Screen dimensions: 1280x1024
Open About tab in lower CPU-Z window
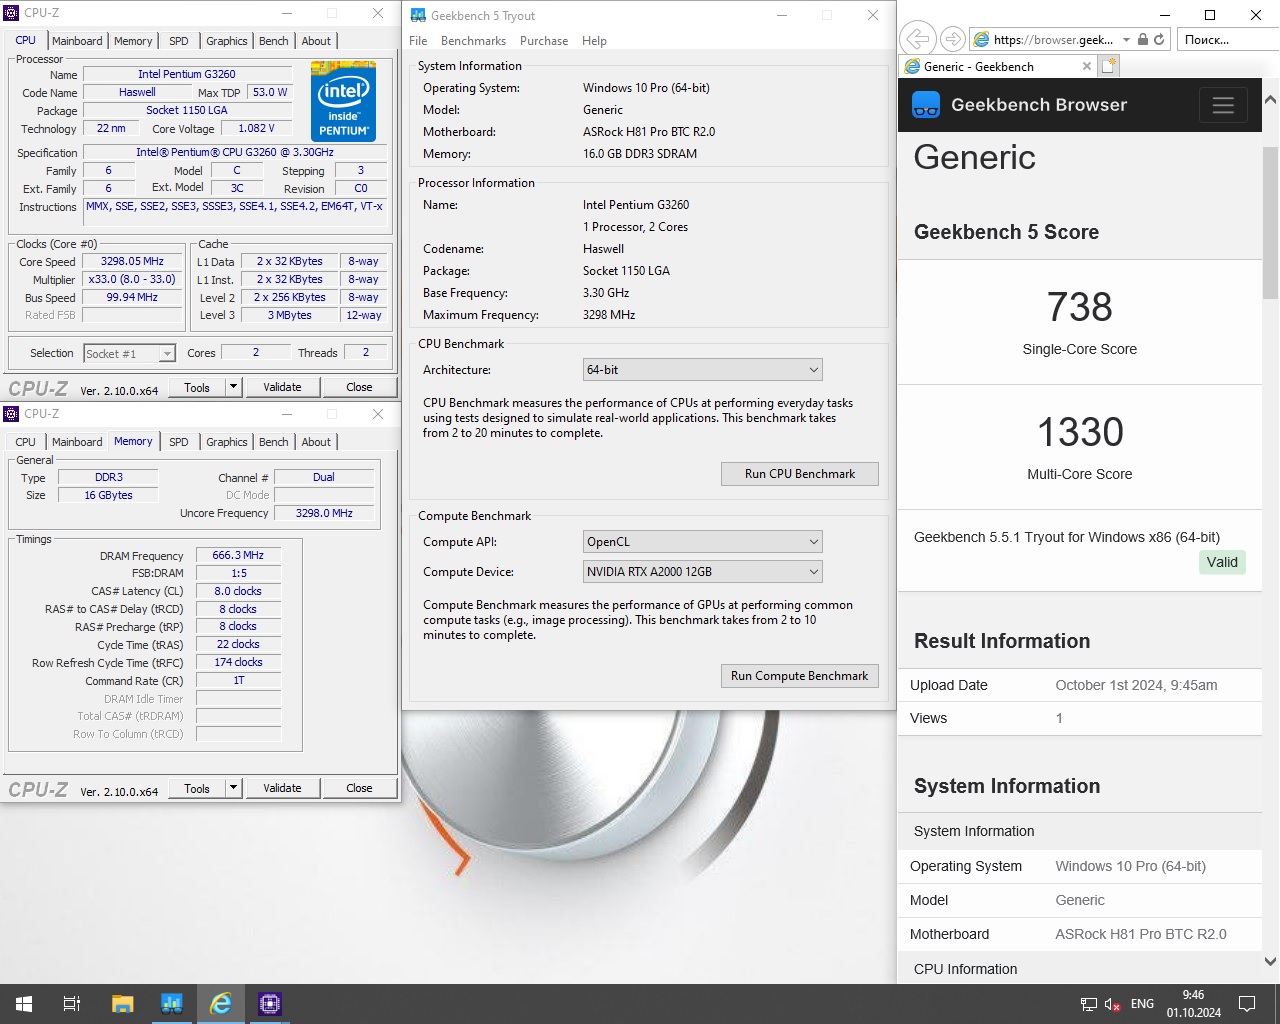pyautogui.click(x=316, y=442)
